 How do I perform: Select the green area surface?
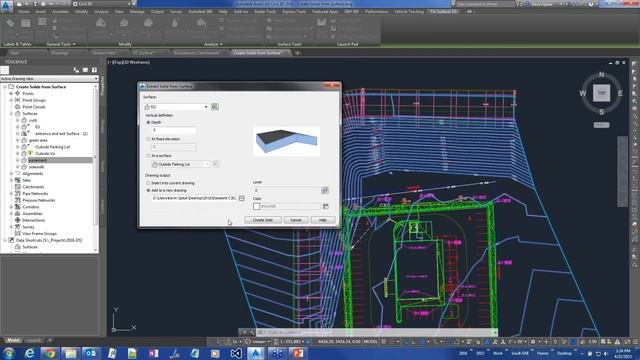click(x=38, y=140)
